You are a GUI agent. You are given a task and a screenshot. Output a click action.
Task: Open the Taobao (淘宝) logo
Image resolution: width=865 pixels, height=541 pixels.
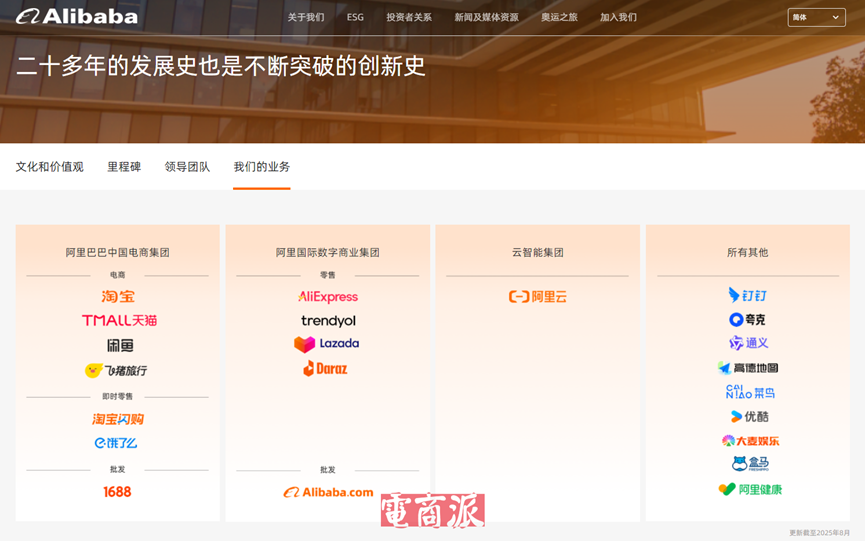(x=118, y=297)
